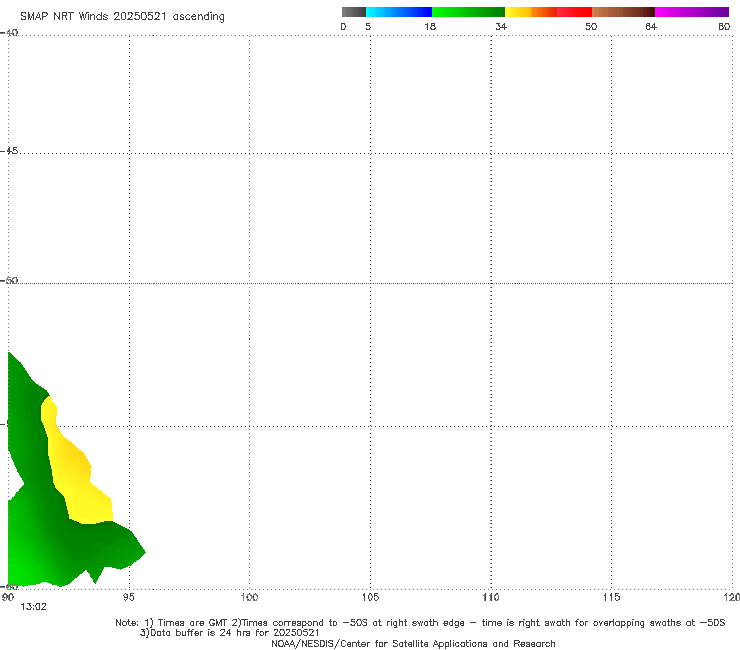Click the longitude label '115'
The width and height of the screenshot is (740, 650).
tap(612, 598)
